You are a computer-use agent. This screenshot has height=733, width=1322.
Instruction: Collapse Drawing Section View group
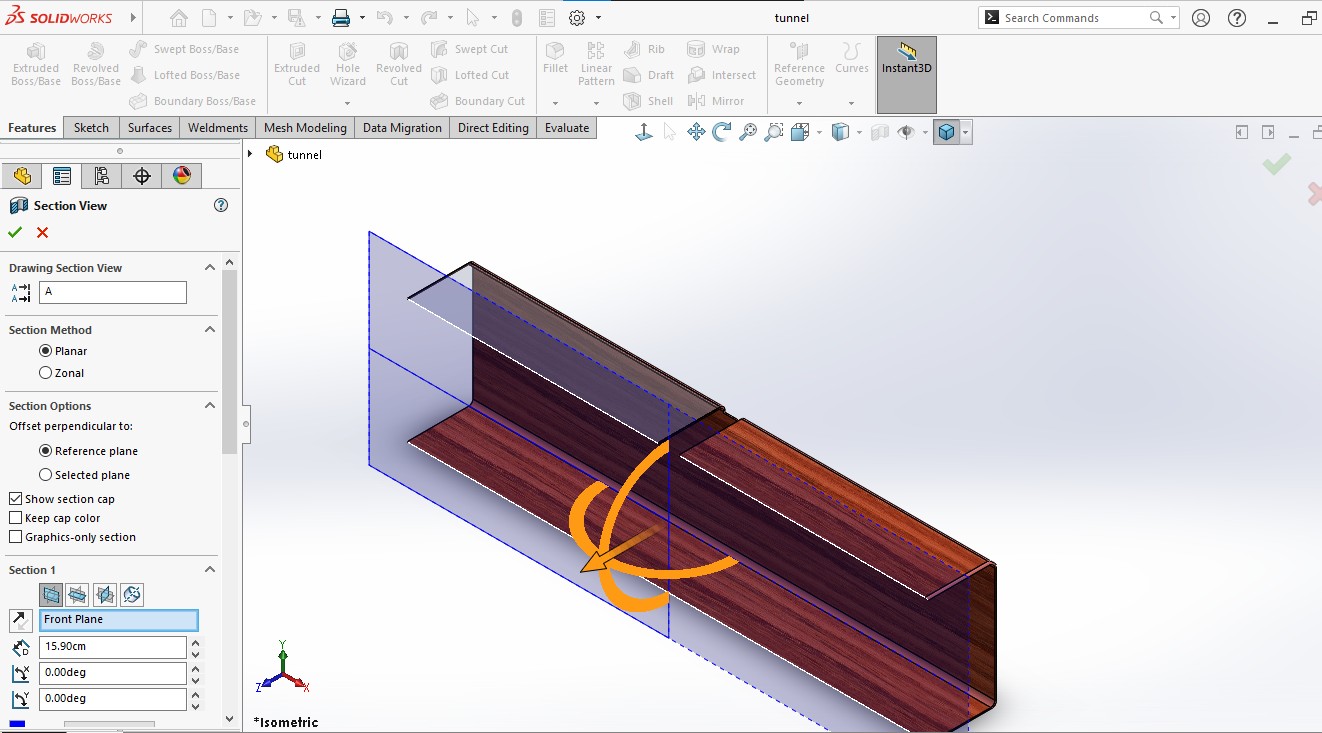point(210,268)
